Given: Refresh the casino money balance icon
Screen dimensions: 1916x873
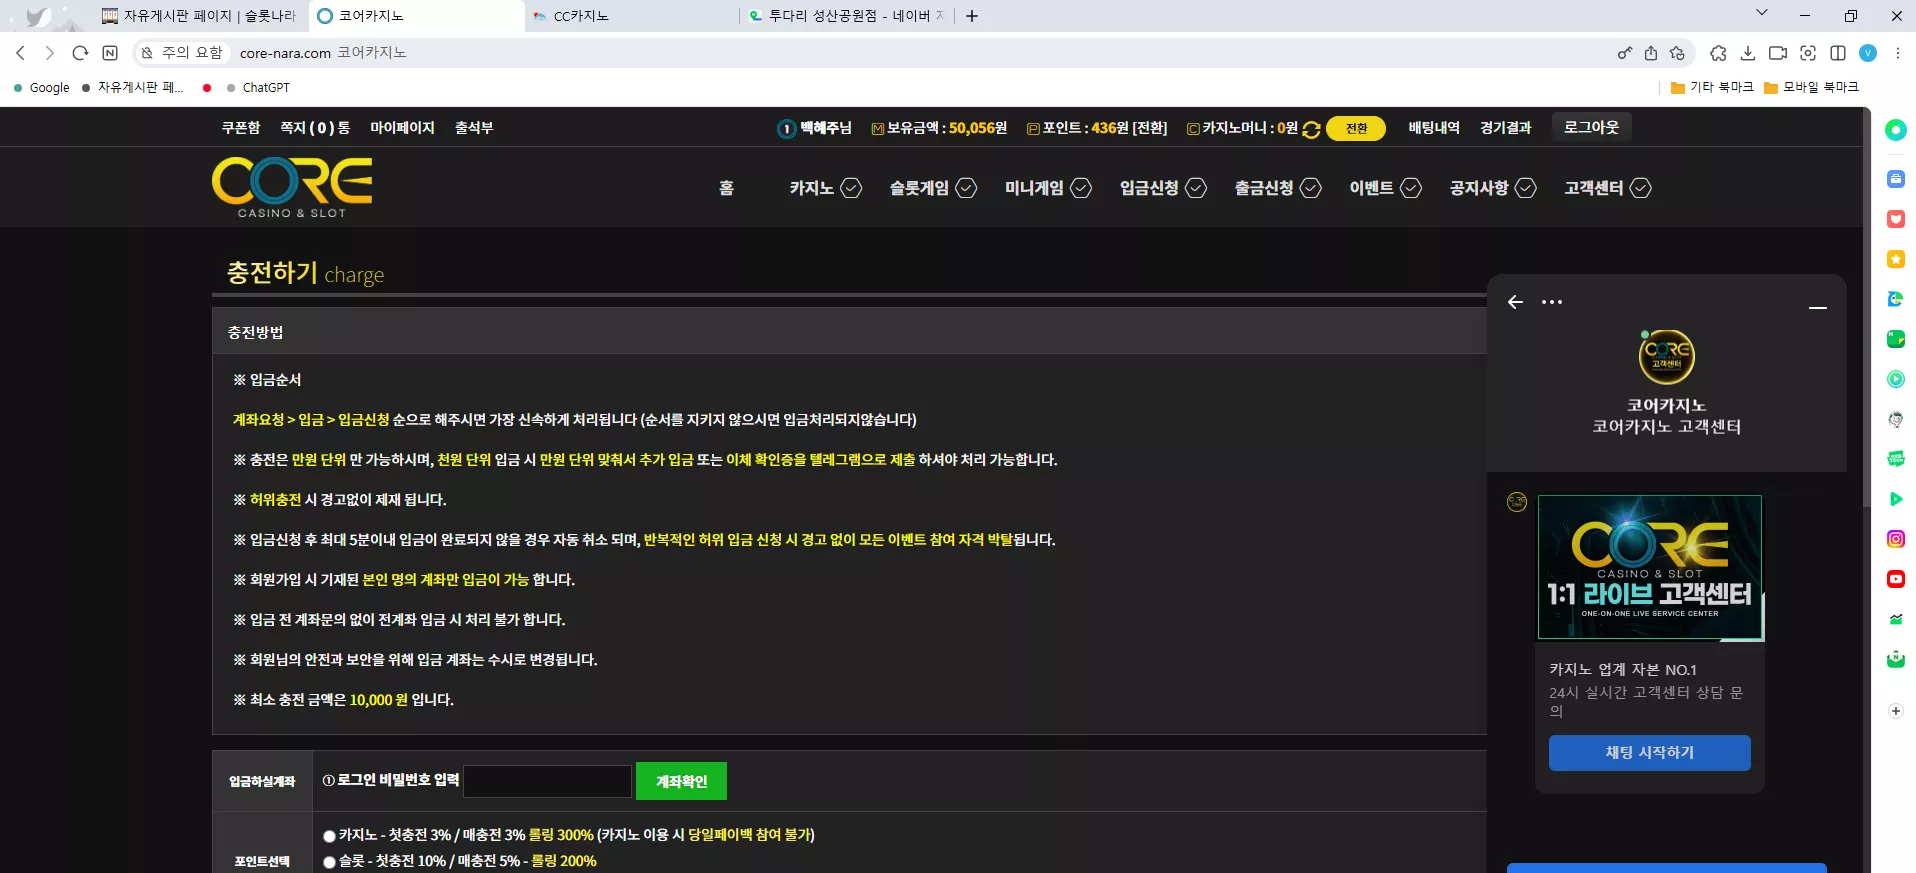Looking at the screenshot, I should tap(1312, 129).
